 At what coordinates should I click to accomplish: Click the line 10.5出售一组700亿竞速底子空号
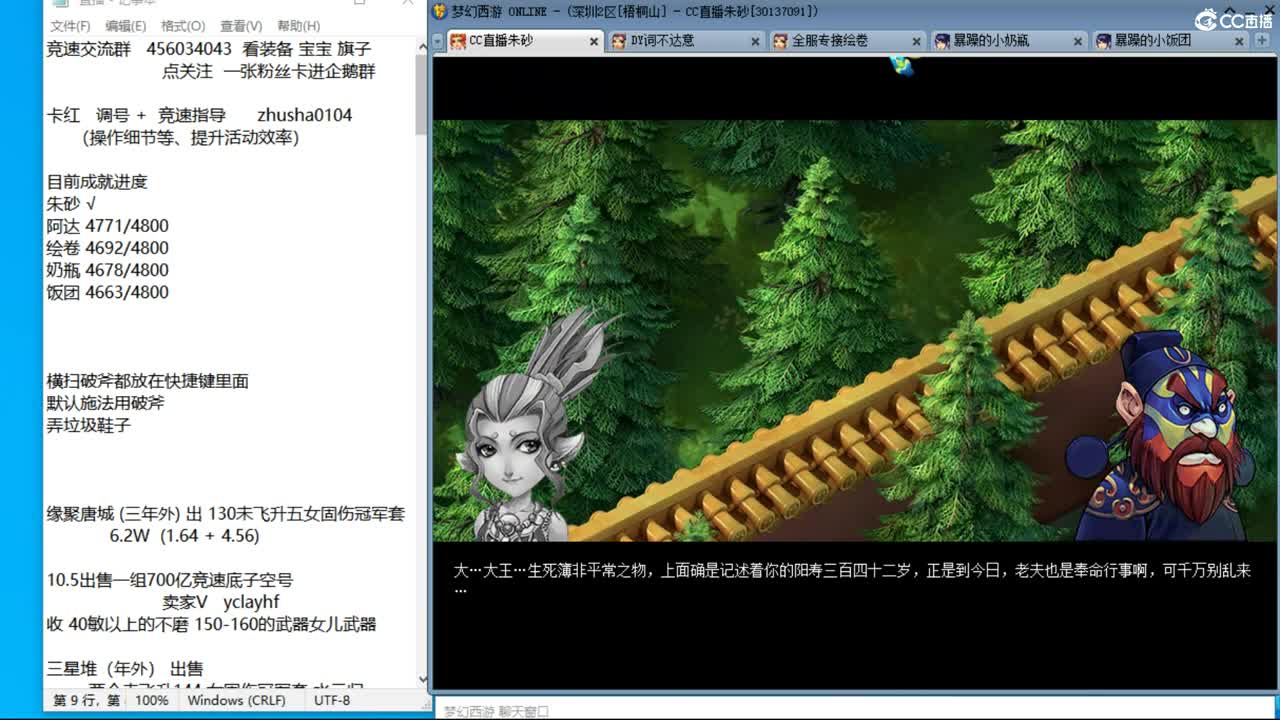pos(170,580)
